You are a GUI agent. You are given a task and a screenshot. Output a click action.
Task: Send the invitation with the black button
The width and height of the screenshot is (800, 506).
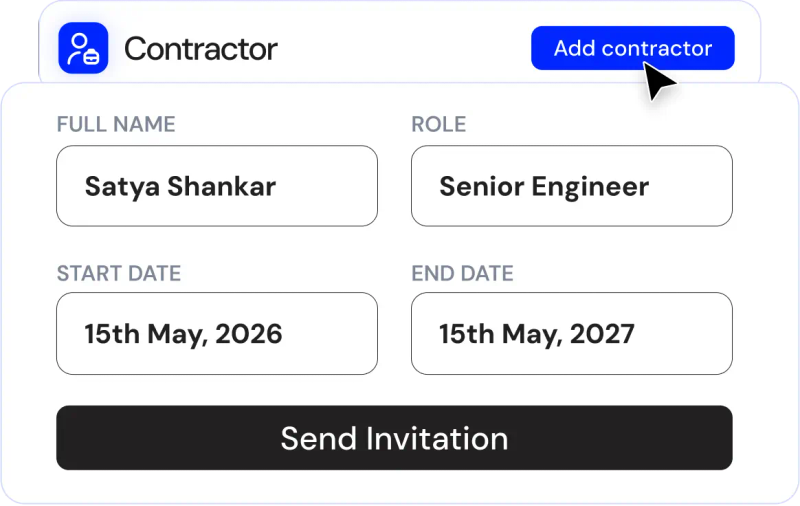[x=394, y=438]
